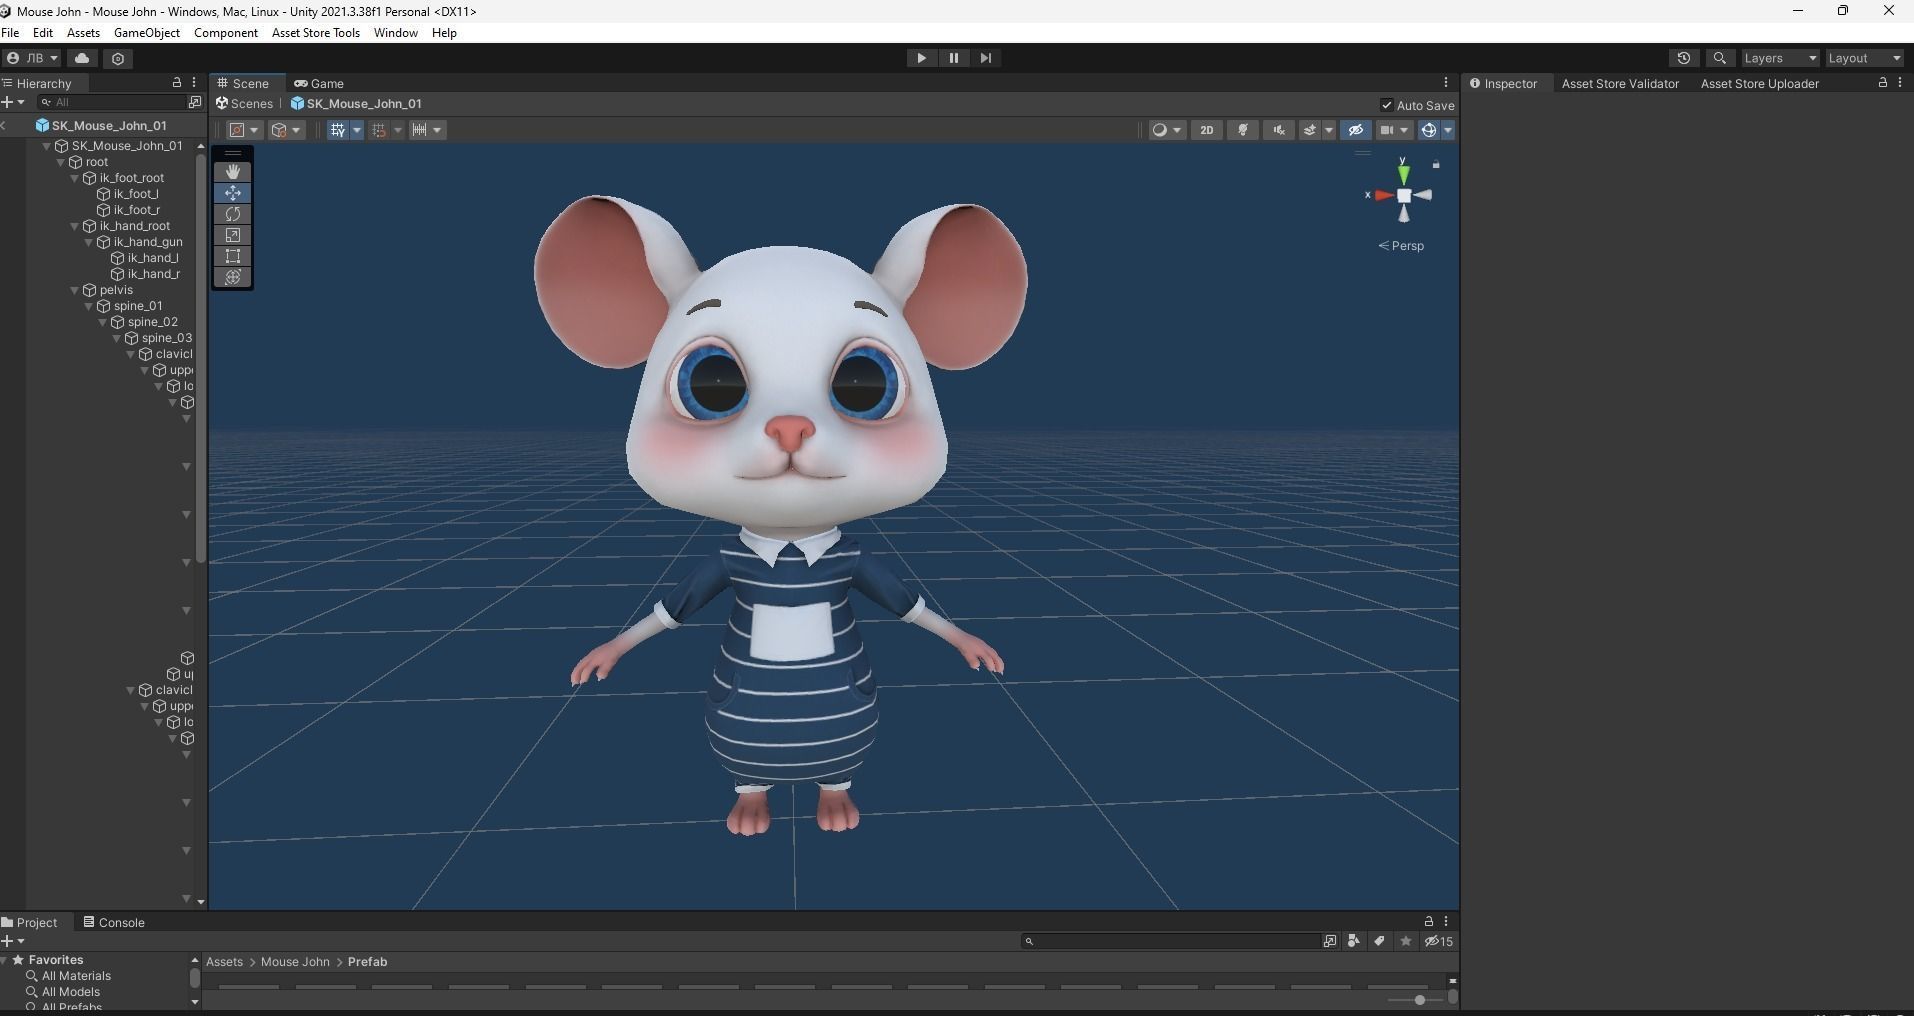Select the Move tool
This screenshot has width=1914, height=1016.
pos(233,193)
